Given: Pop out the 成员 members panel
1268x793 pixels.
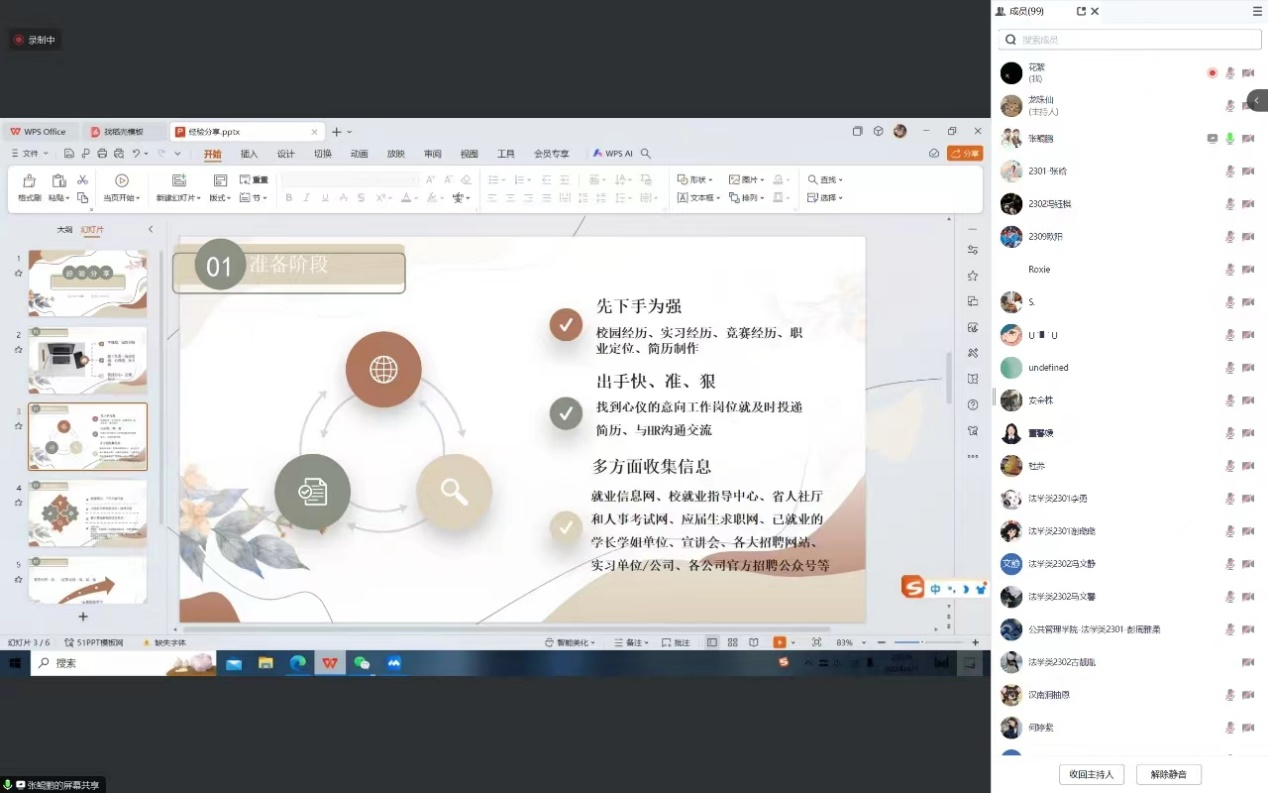Looking at the screenshot, I should (x=1081, y=11).
